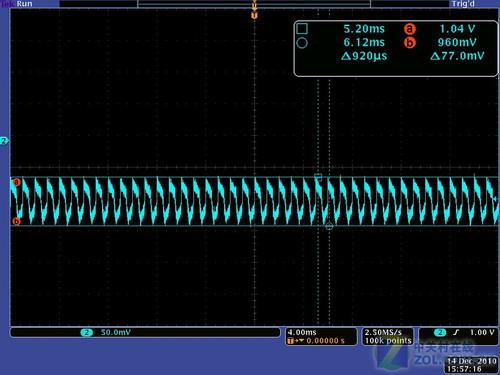Click the red cursor 'b' marker on waveform
The width and height of the screenshot is (500, 375).
(16, 221)
